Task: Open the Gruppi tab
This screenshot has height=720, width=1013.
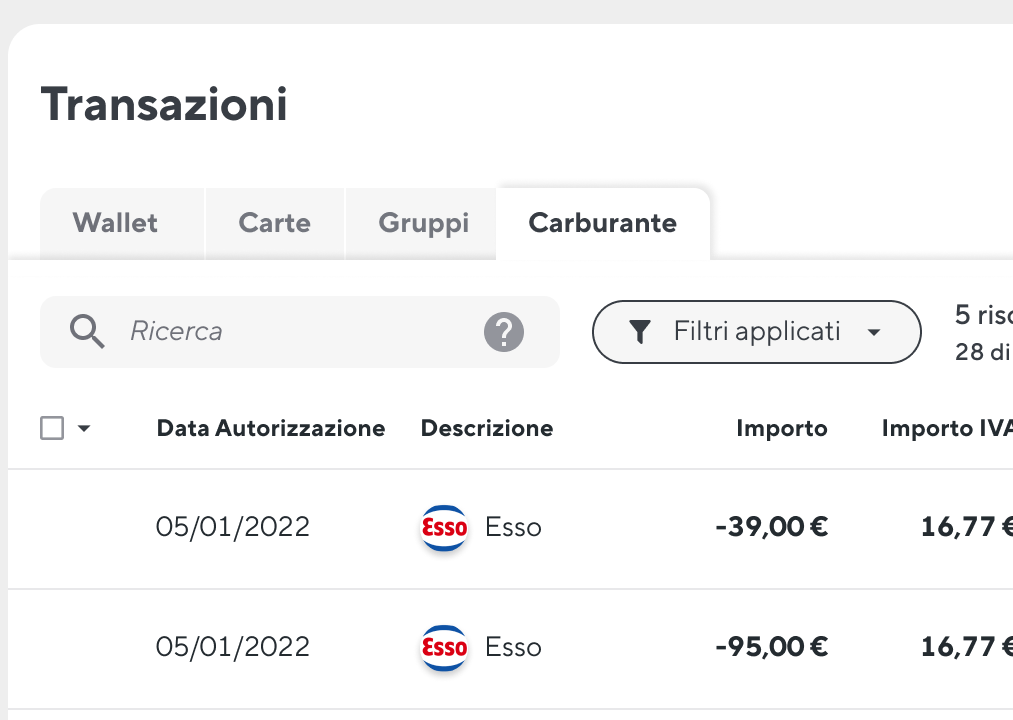Action: pyautogui.click(x=424, y=223)
